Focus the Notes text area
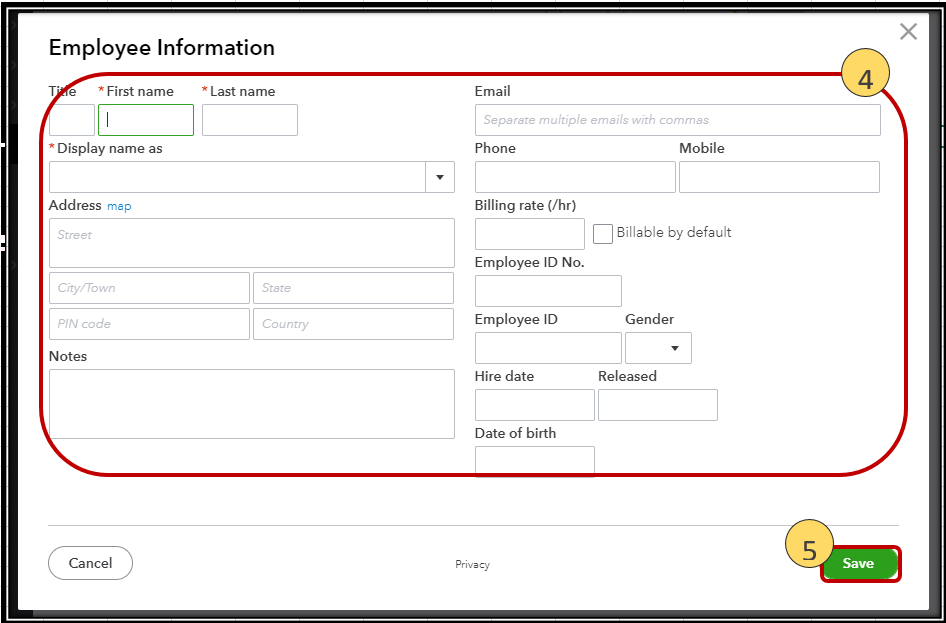This screenshot has width=946, height=623. click(x=251, y=404)
